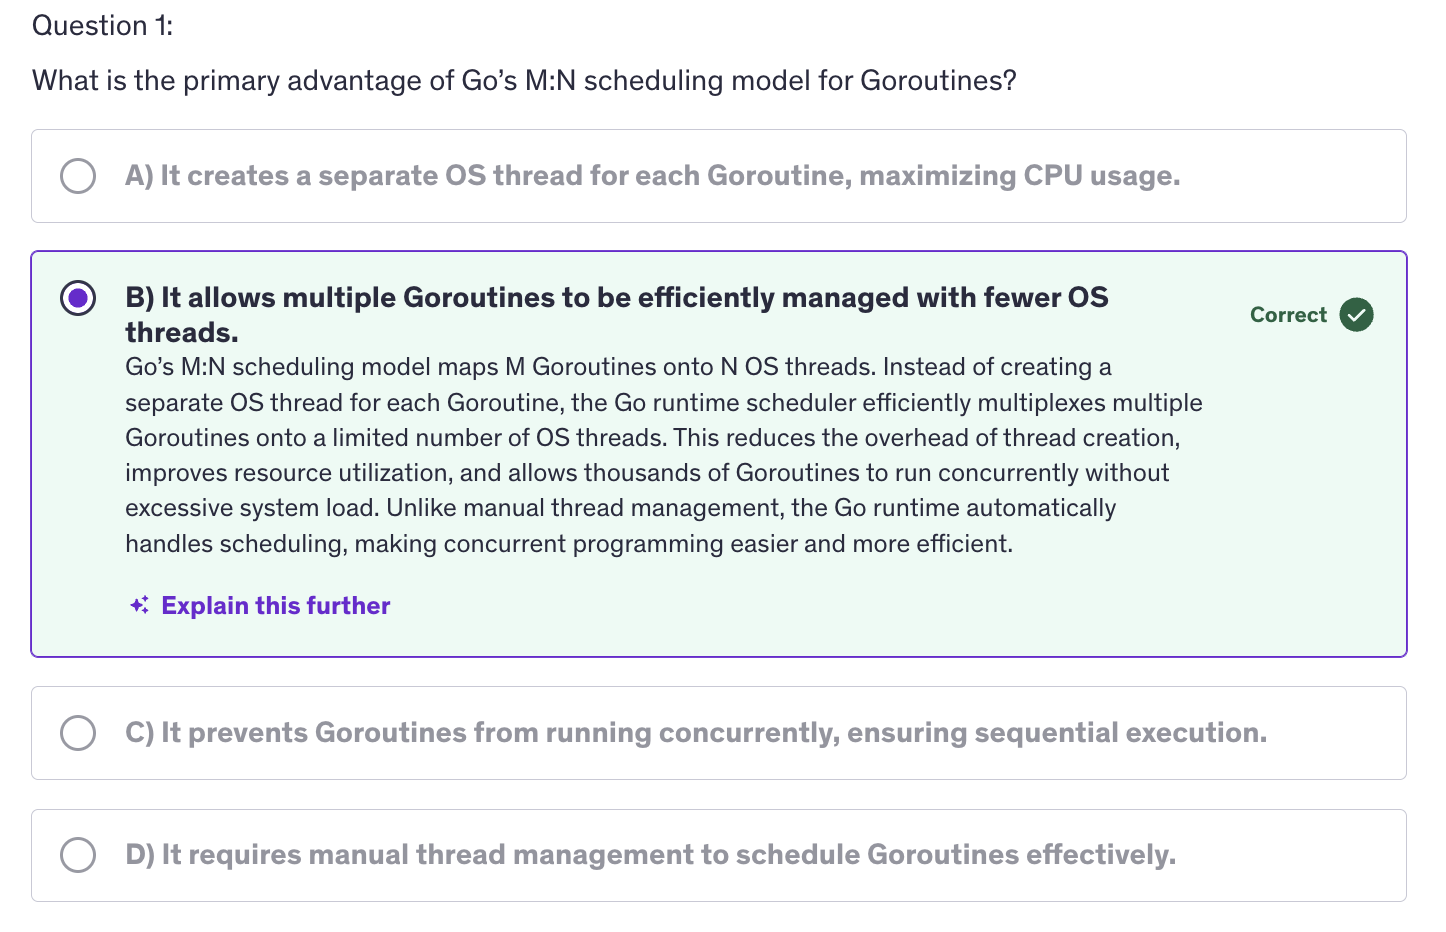The height and width of the screenshot is (932, 1446).
Task: Click the 'D)' letter label of the last option
Action: (140, 855)
